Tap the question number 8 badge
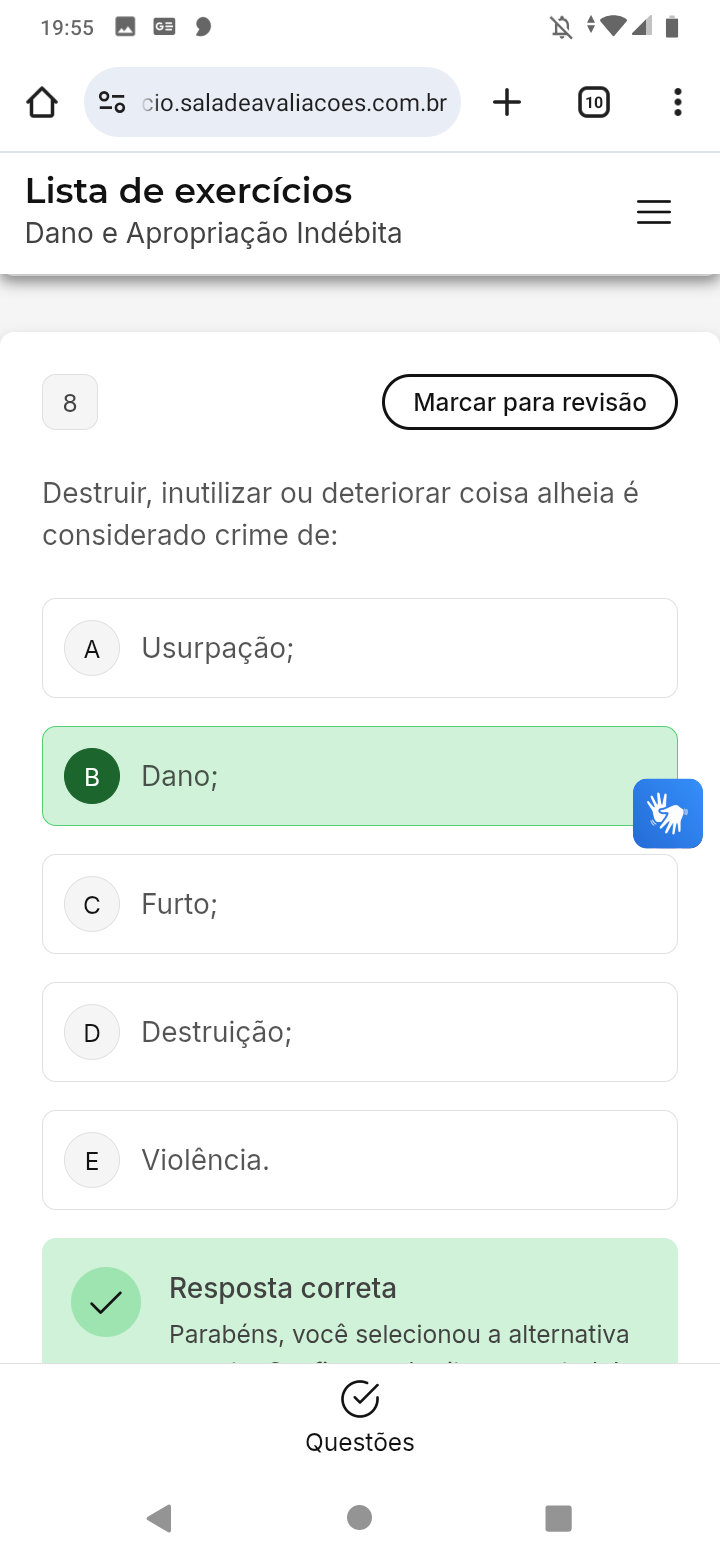720x1560 pixels. tap(70, 402)
